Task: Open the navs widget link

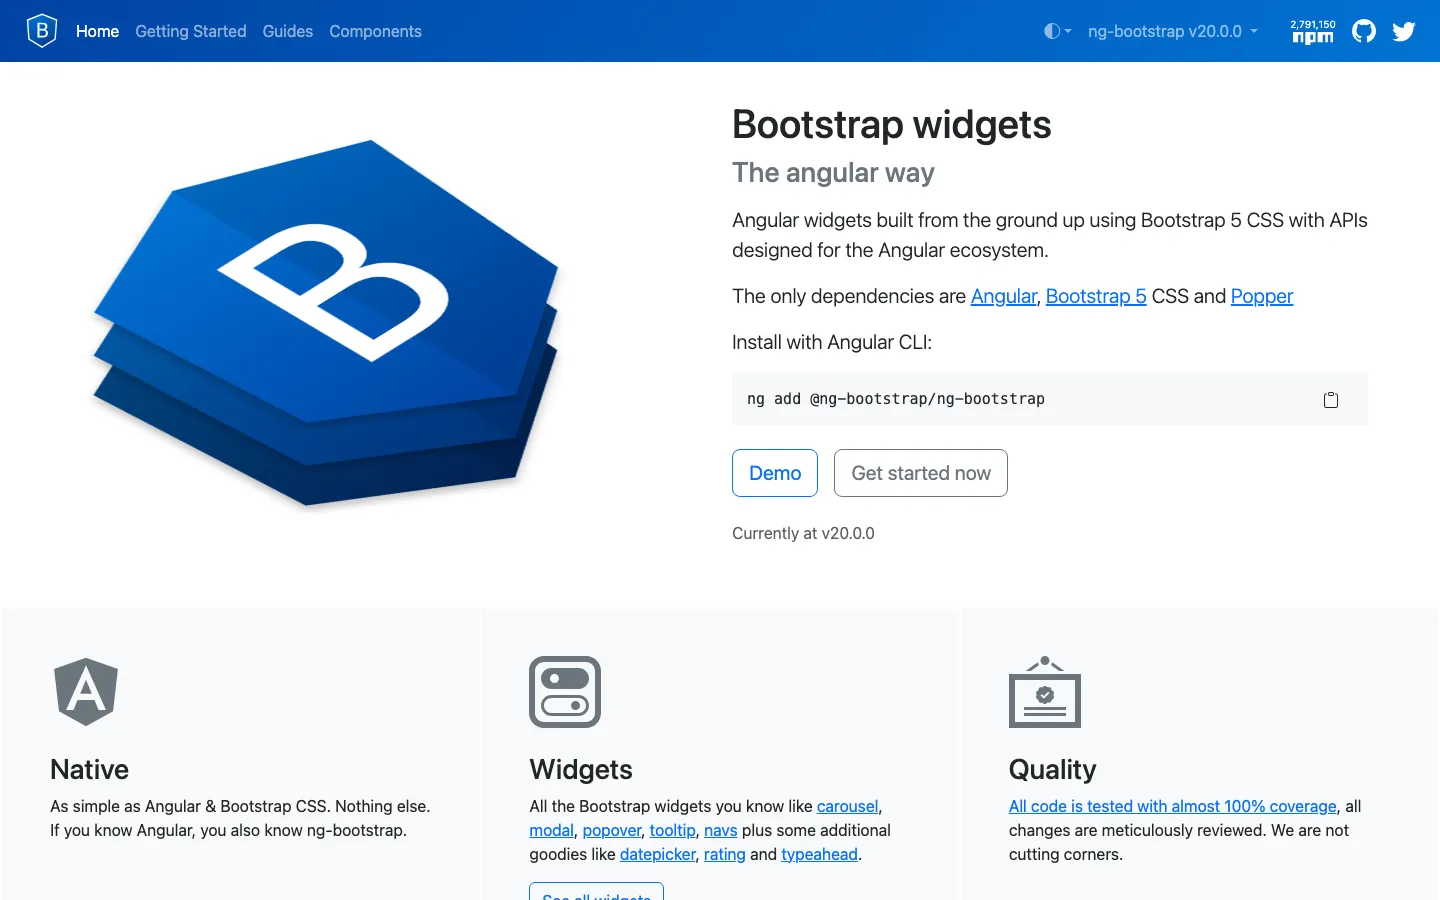Action: (x=720, y=830)
